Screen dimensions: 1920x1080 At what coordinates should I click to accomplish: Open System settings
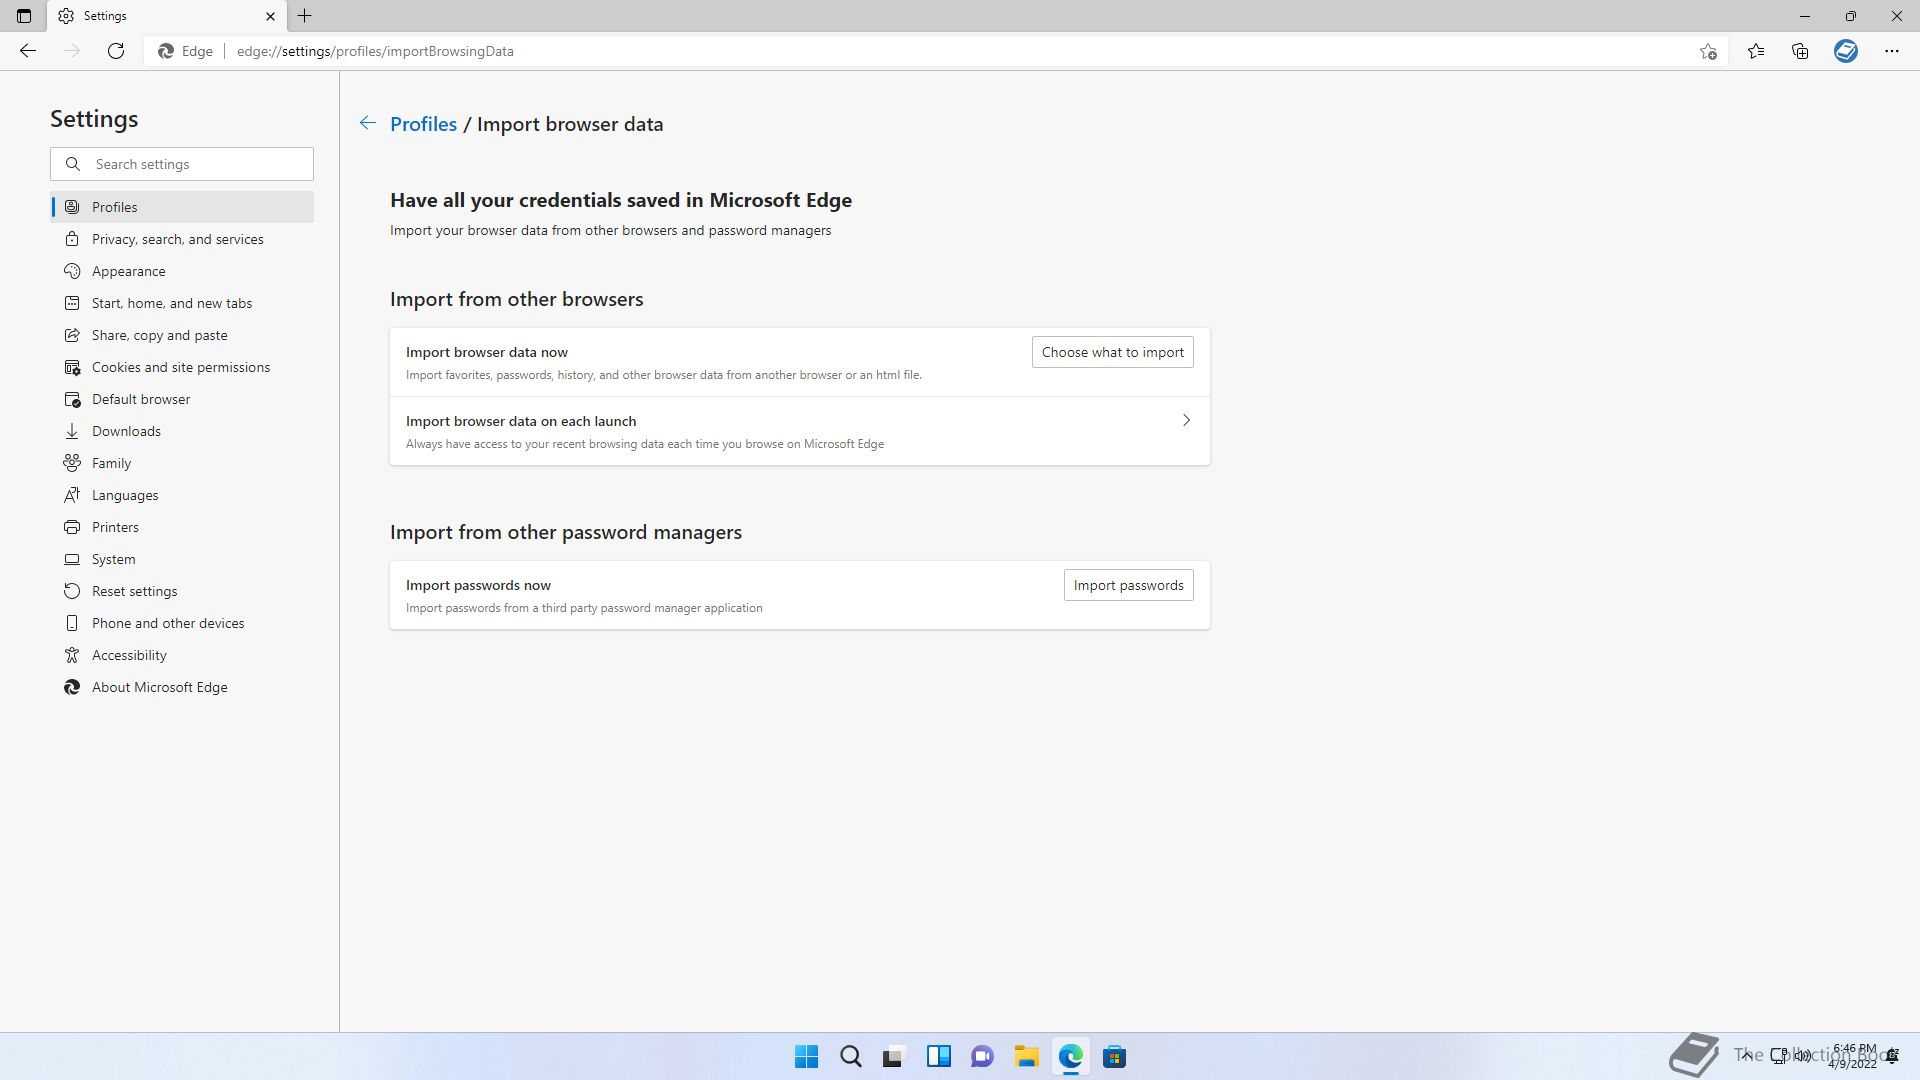coord(182,559)
